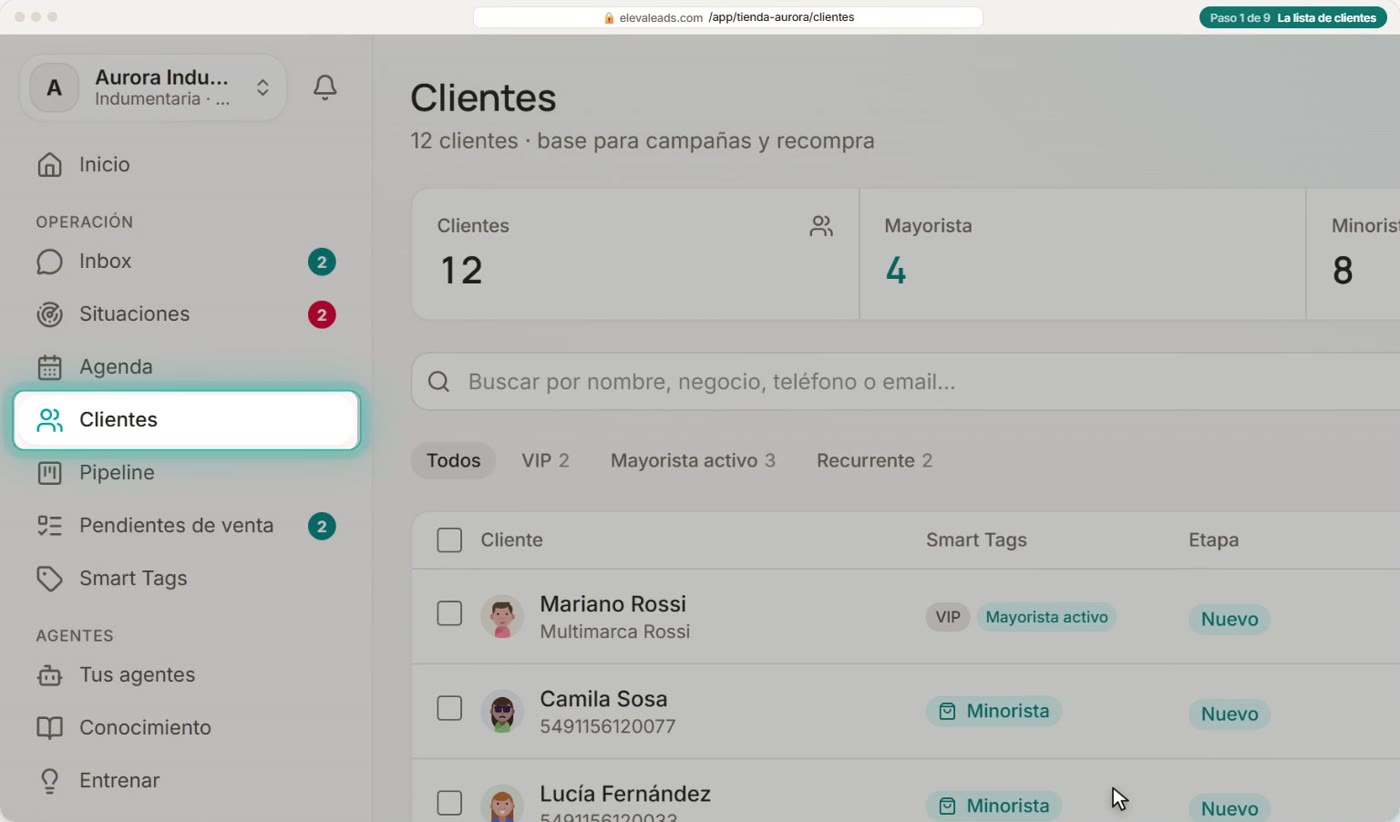Click the Tus agentes robot icon
The width and height of the screenshot is (1400, 822).
pos(49,676)
